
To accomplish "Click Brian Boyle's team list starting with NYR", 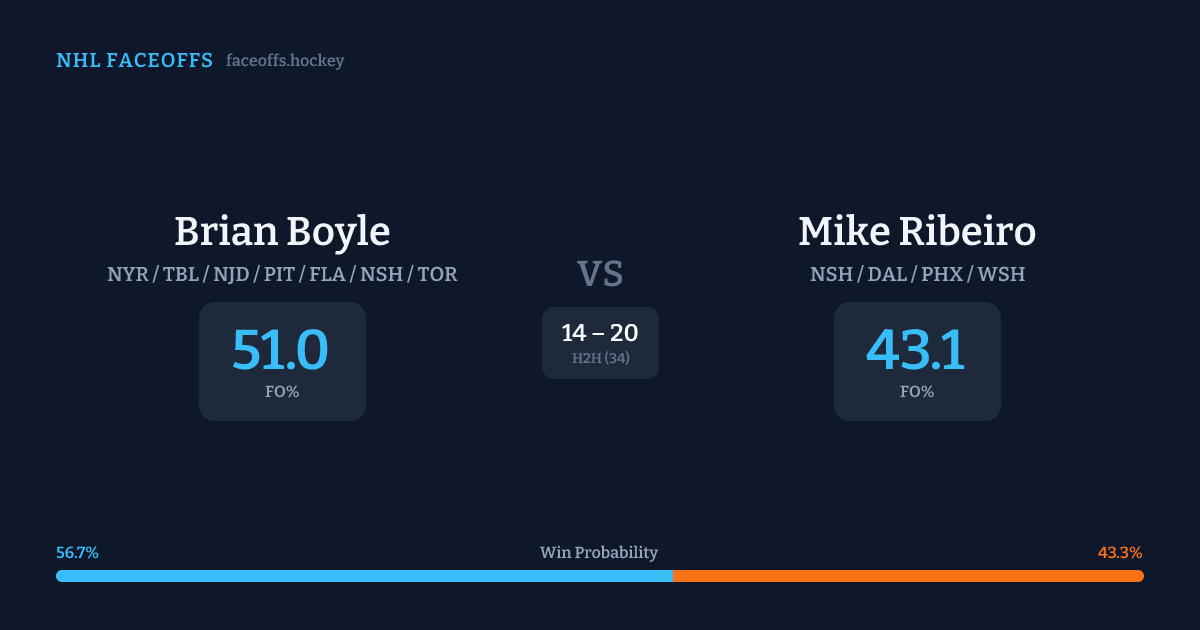I will pos(282,274).
